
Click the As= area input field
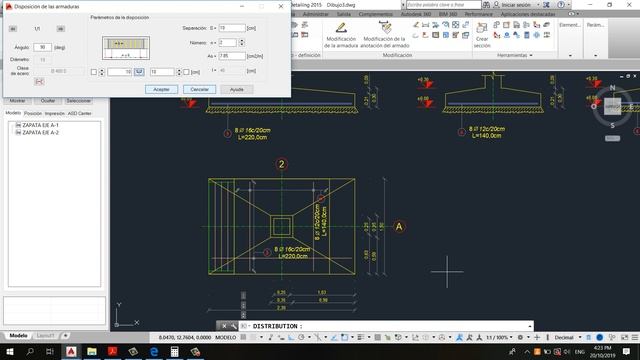pyautogui.click(x=232, y=56)
